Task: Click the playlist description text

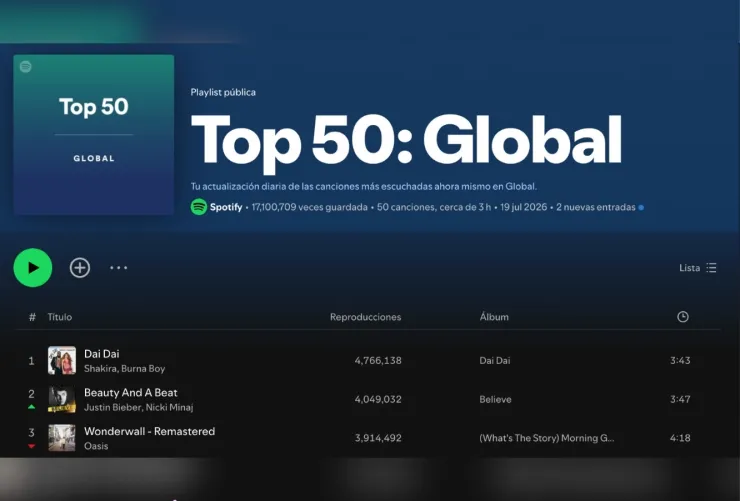Action: 364,186
